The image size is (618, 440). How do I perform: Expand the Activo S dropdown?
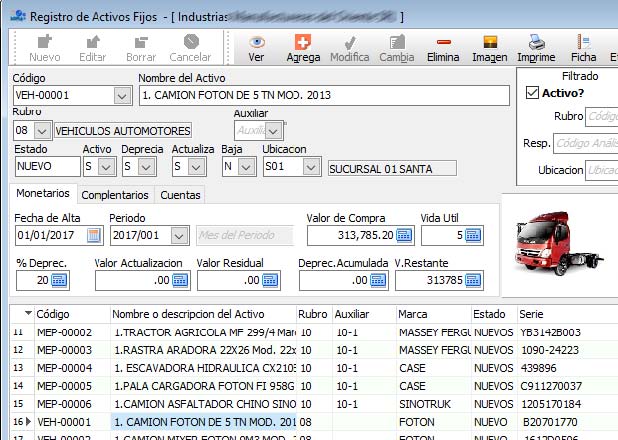click(106, 167)
